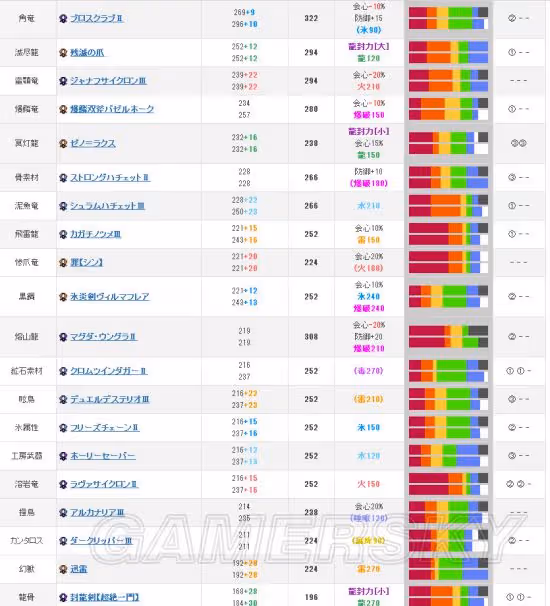Select the defense value 280
550x606 pixels.
pyautogui.click(x=311, y=109)
